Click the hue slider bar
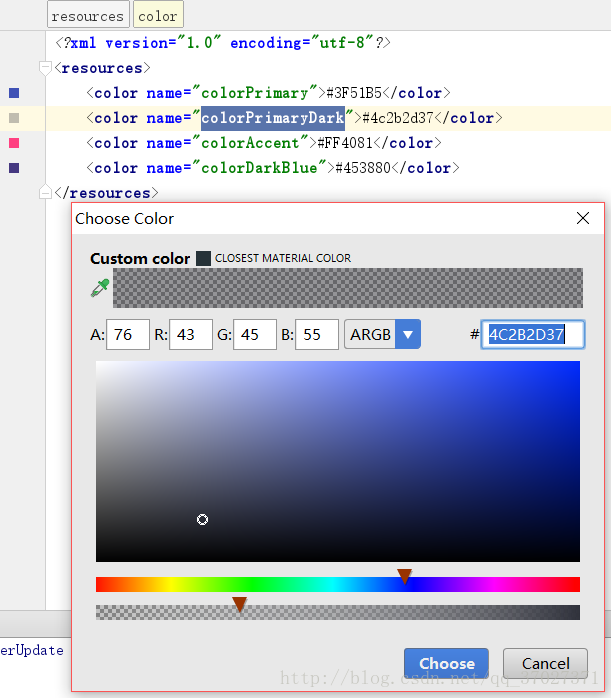611x698 pixels. click(x=338, y=584)
